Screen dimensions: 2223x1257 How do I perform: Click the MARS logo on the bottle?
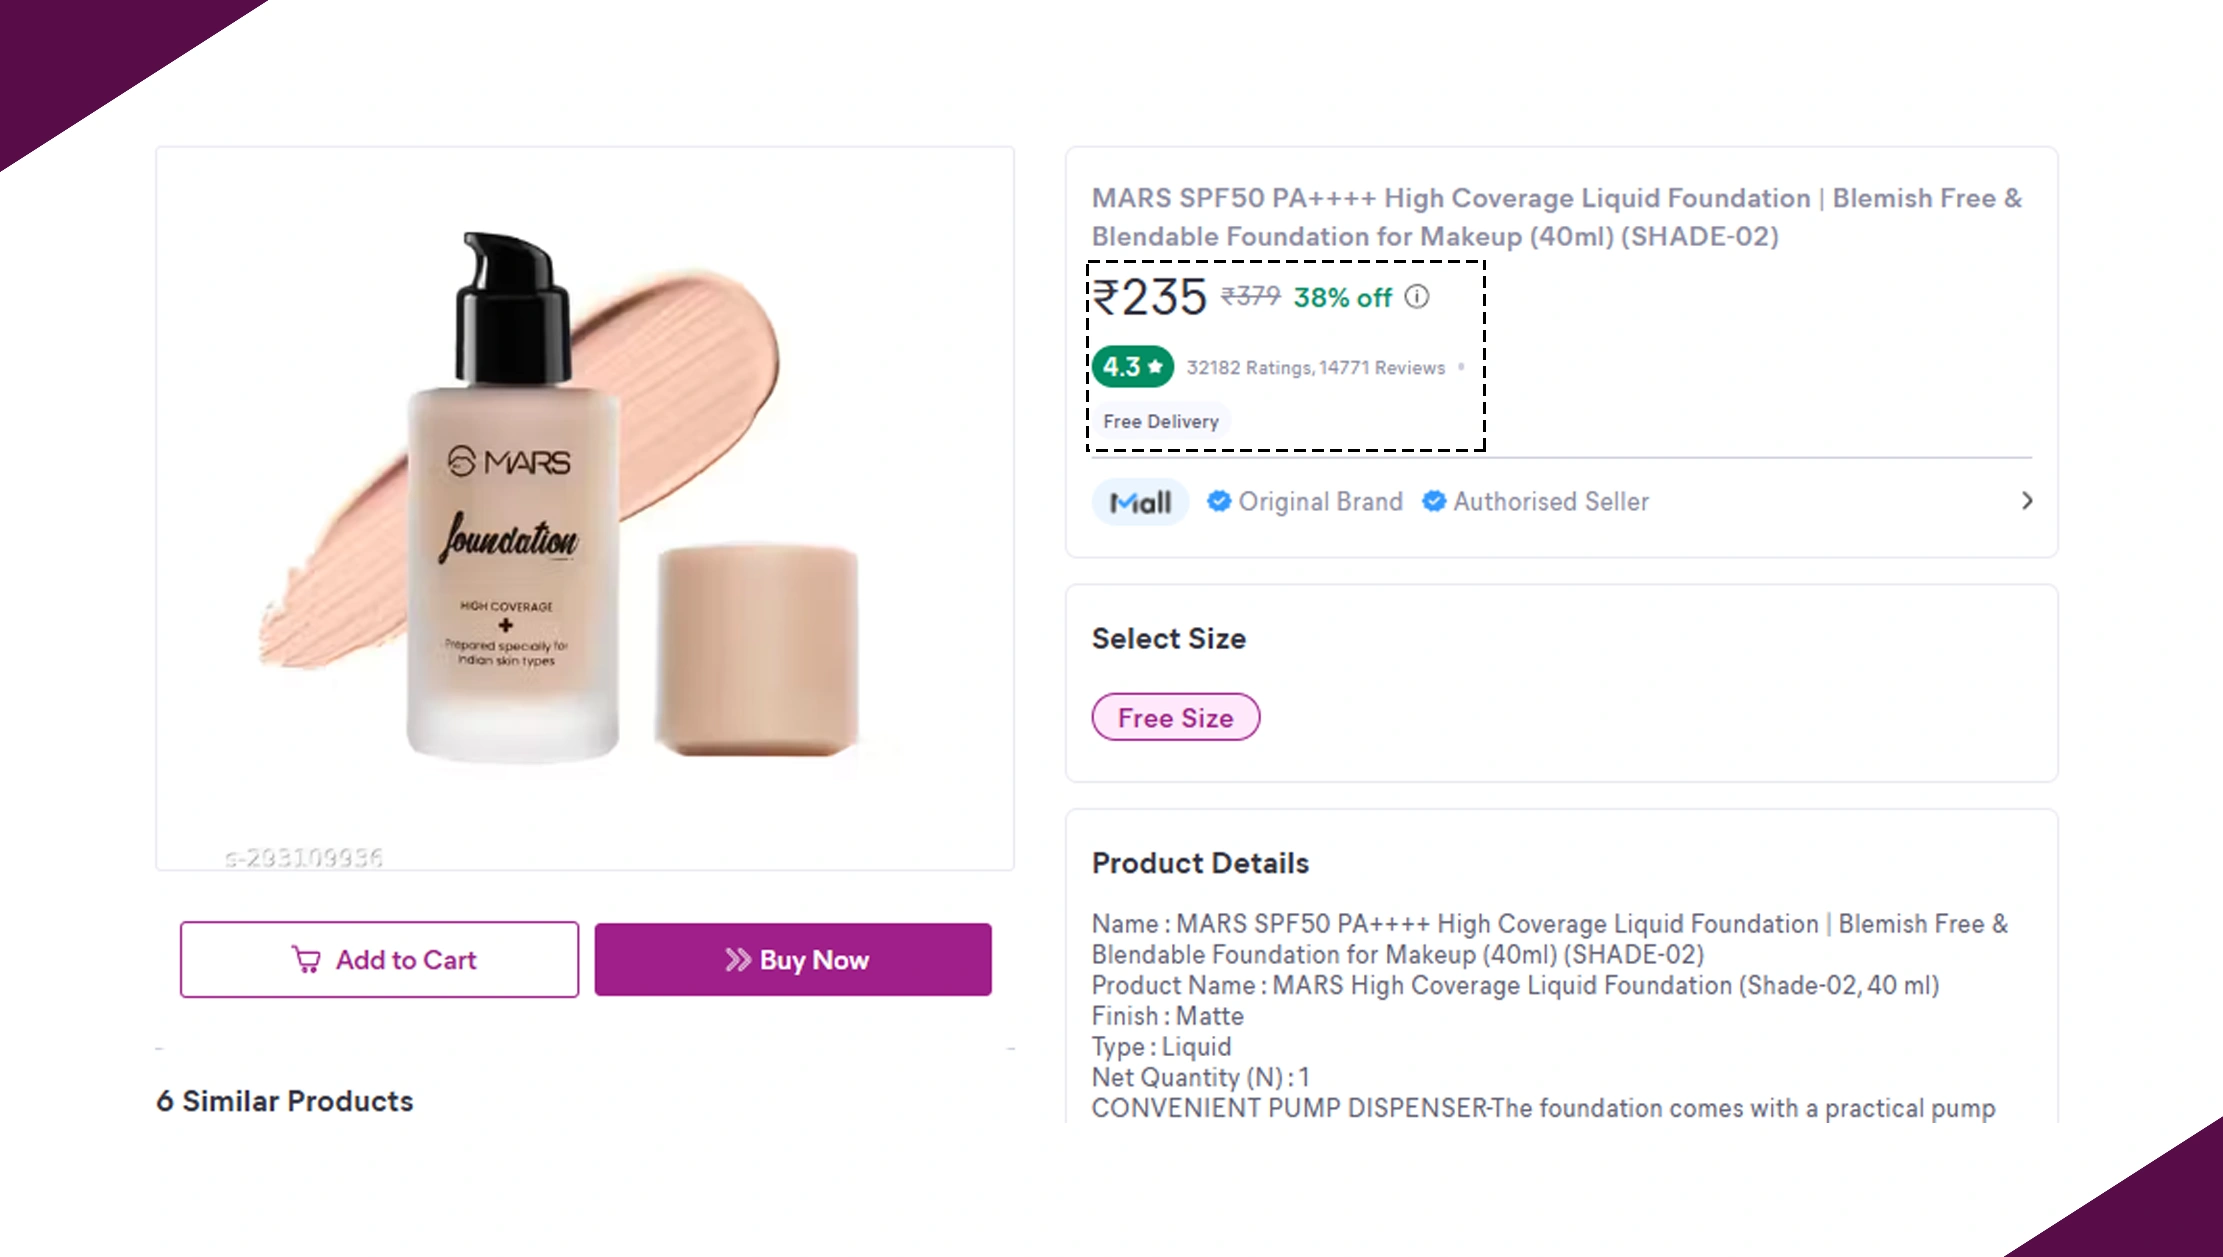[509, 462]
